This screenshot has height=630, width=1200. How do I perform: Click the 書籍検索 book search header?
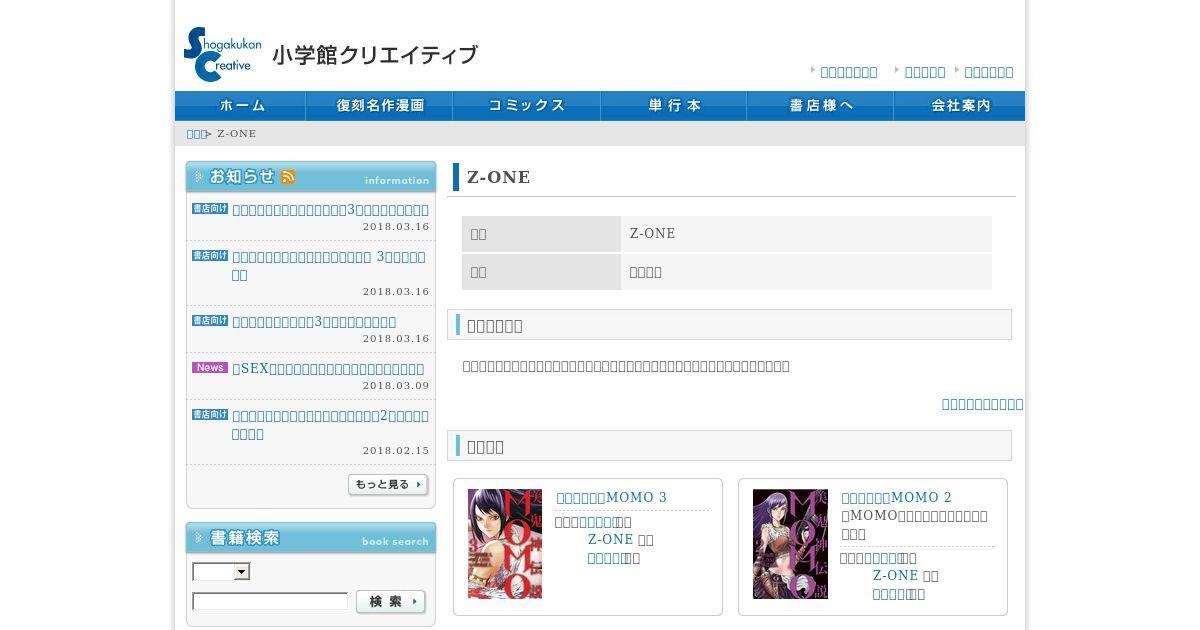[x=311, y=538]
